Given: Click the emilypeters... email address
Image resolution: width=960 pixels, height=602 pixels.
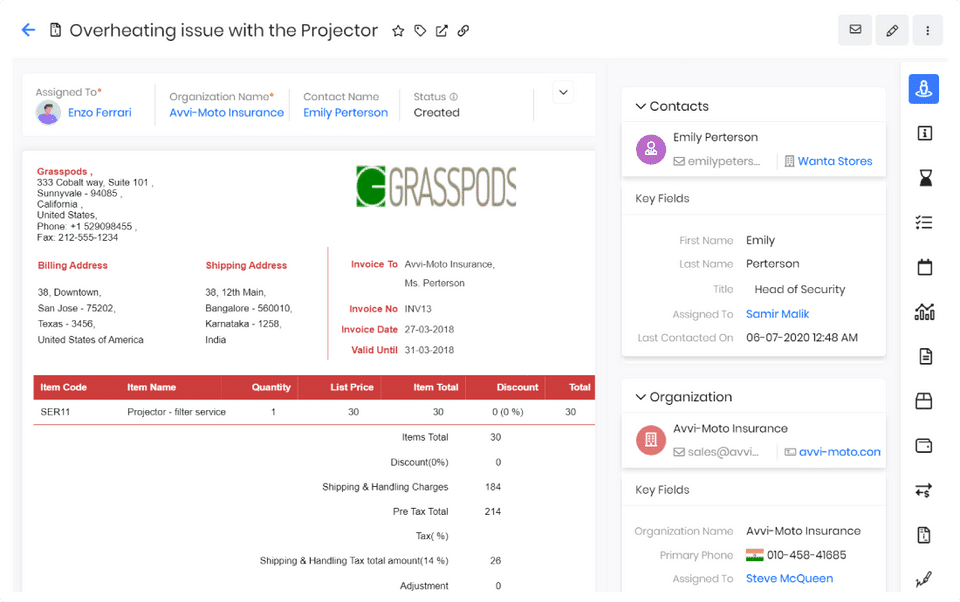Looking at the screenshot, I should point(724,161).
